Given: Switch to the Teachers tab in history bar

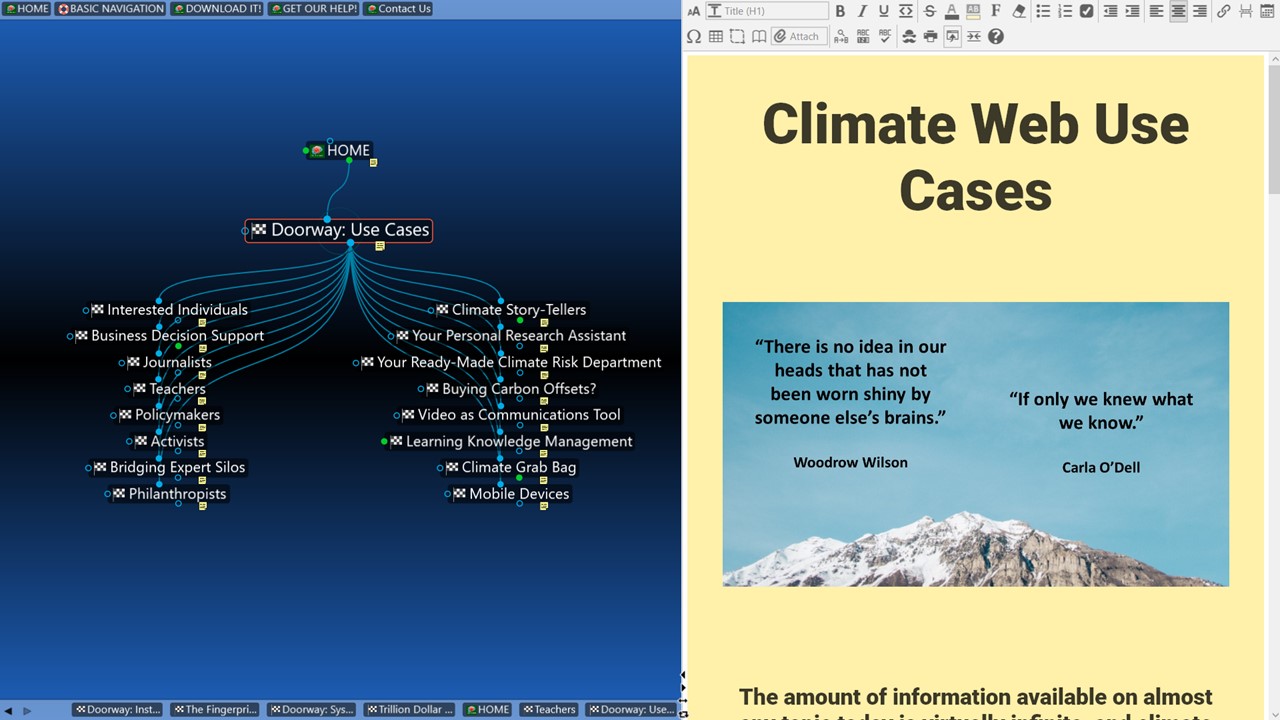Looking at the screenshot, I should [549, 710].
